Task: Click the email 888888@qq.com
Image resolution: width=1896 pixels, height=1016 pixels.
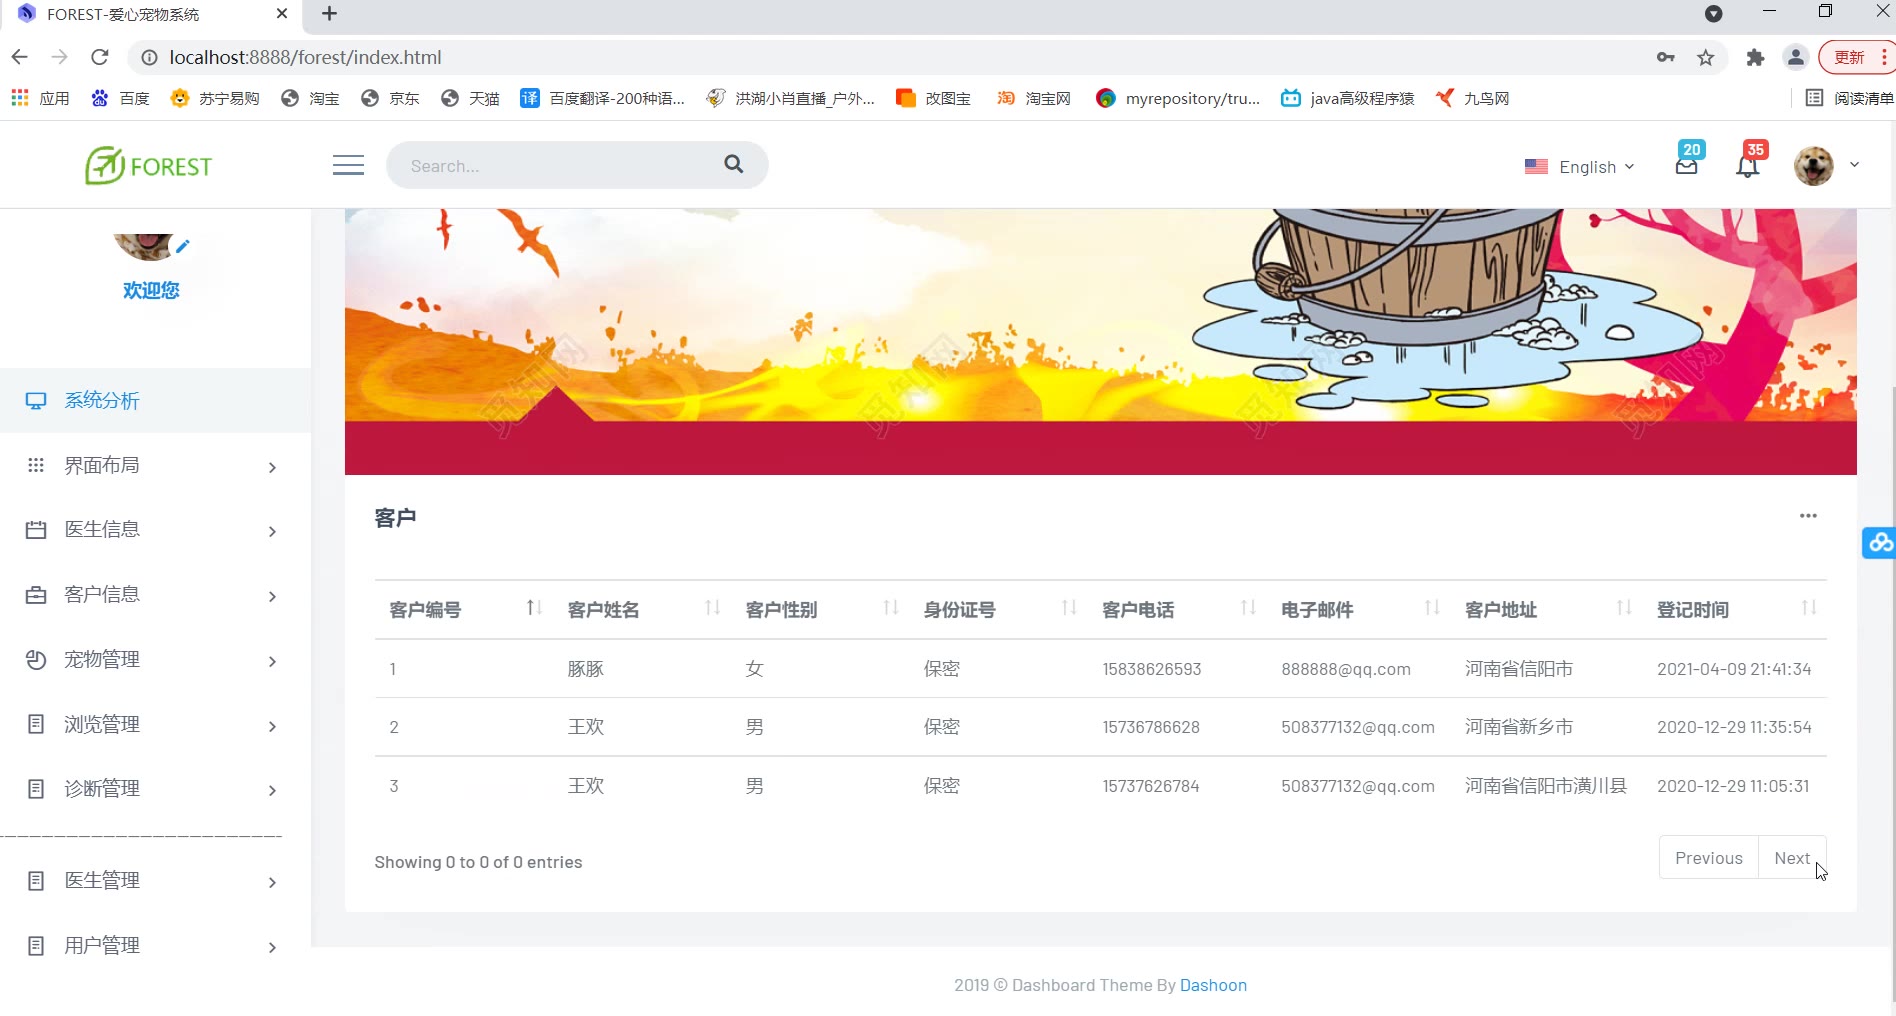Action: click(x=1346, y=669)
